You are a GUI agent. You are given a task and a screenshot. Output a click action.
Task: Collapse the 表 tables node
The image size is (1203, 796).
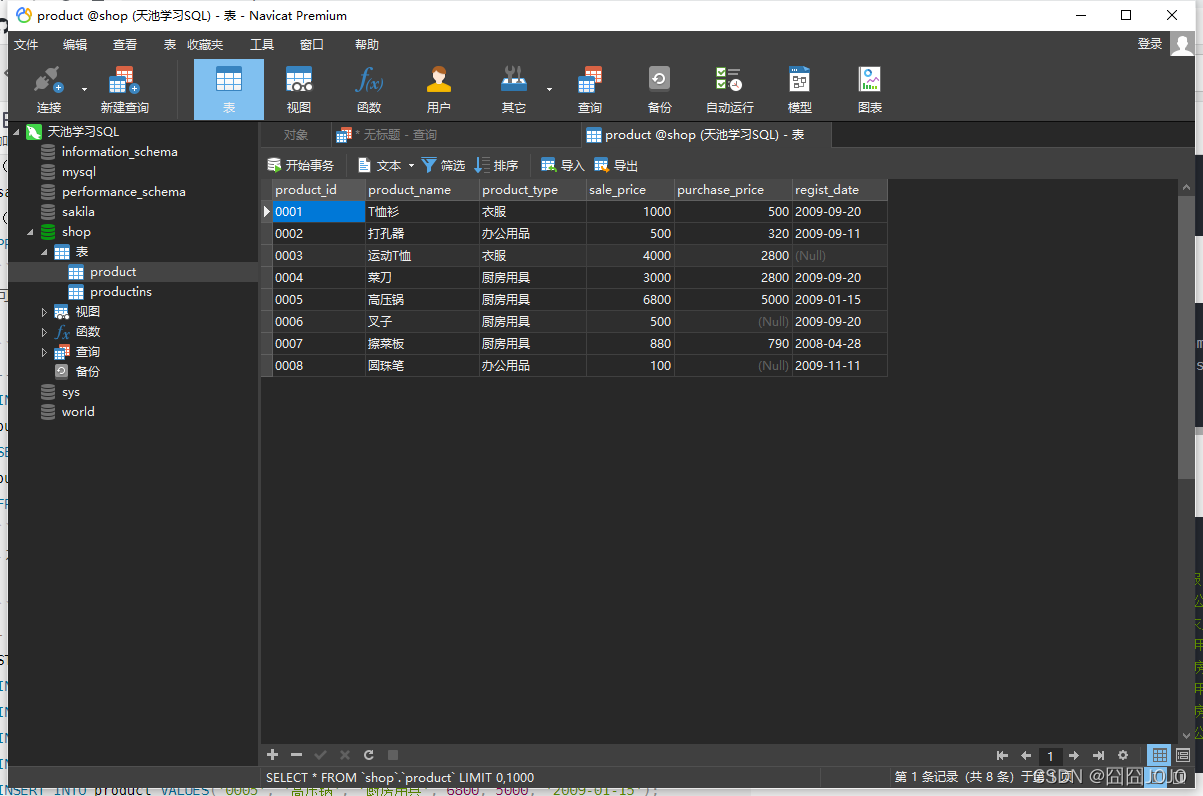(x=44, y=252)
